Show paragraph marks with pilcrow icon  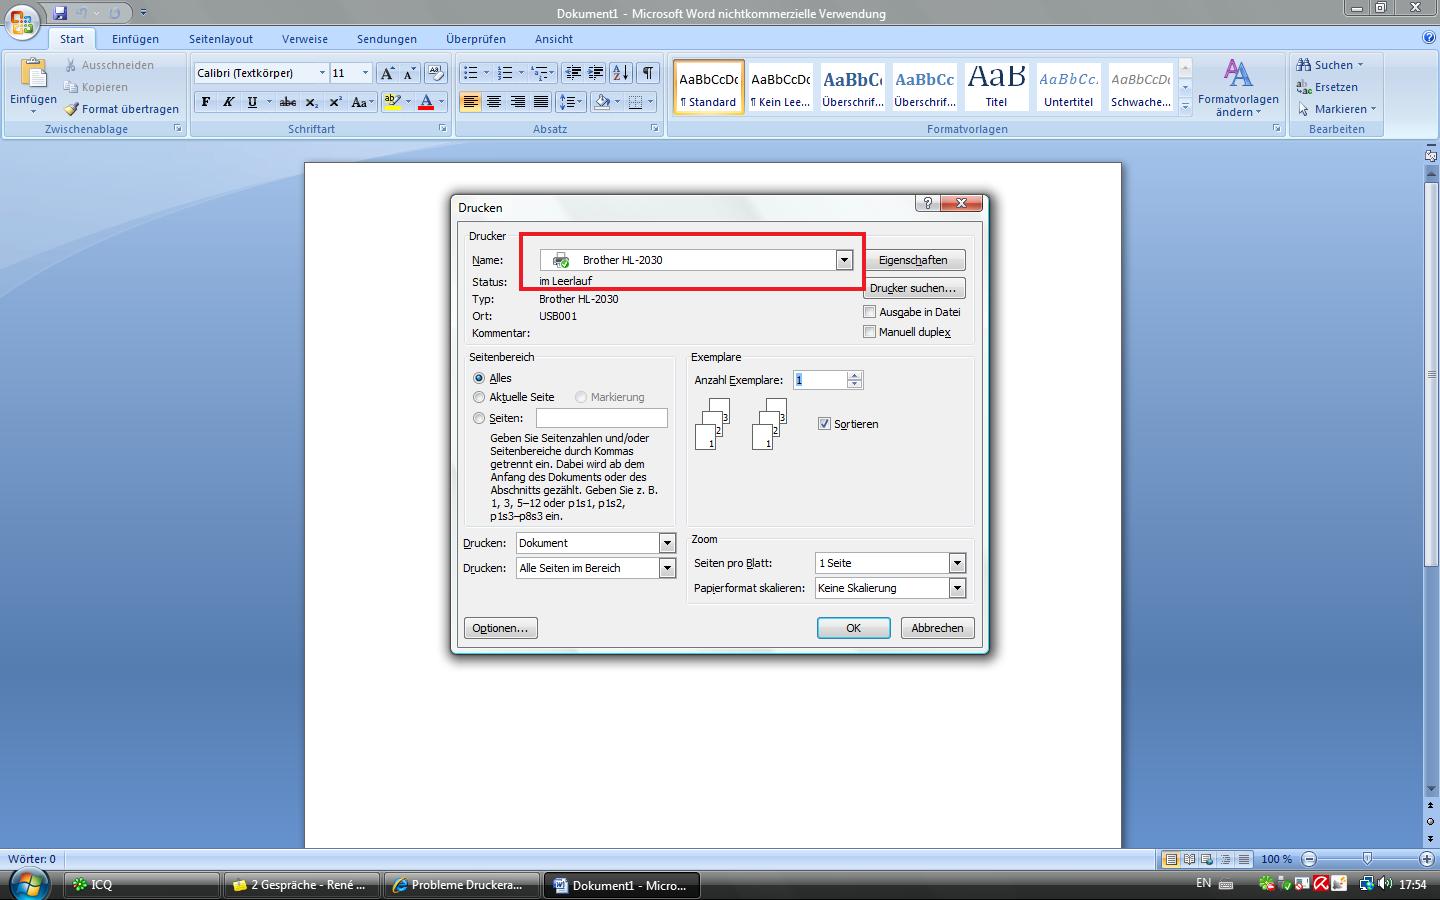(648, 73)
